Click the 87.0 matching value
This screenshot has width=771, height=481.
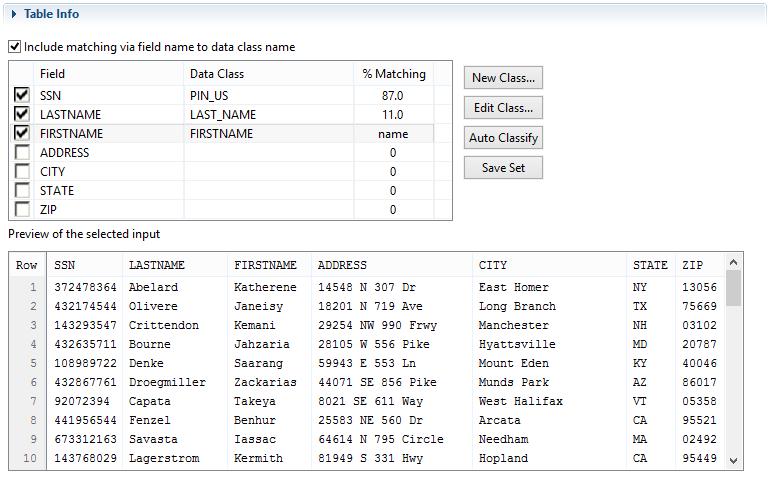pos(392,95)
